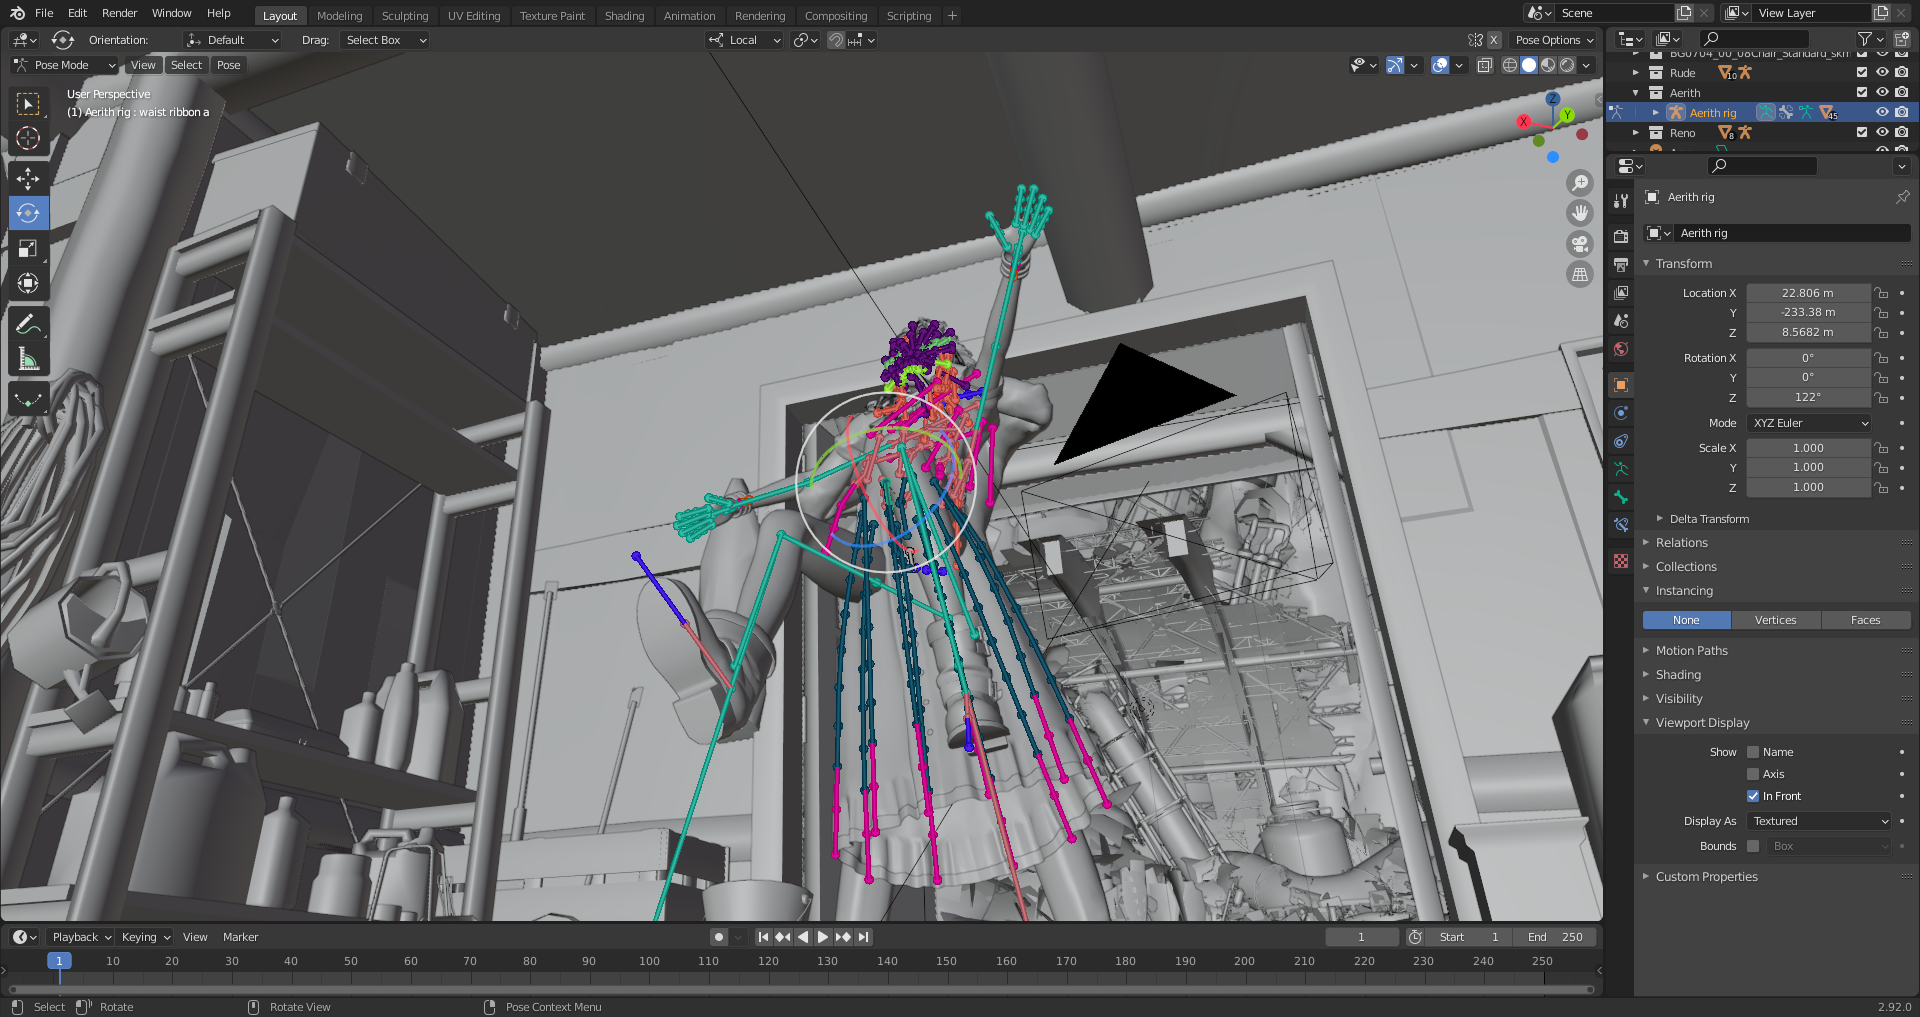Screen dimensions: 1920x1017
Task: Open the Display As Textured dropdown
Action: (x=1820, y=821)
